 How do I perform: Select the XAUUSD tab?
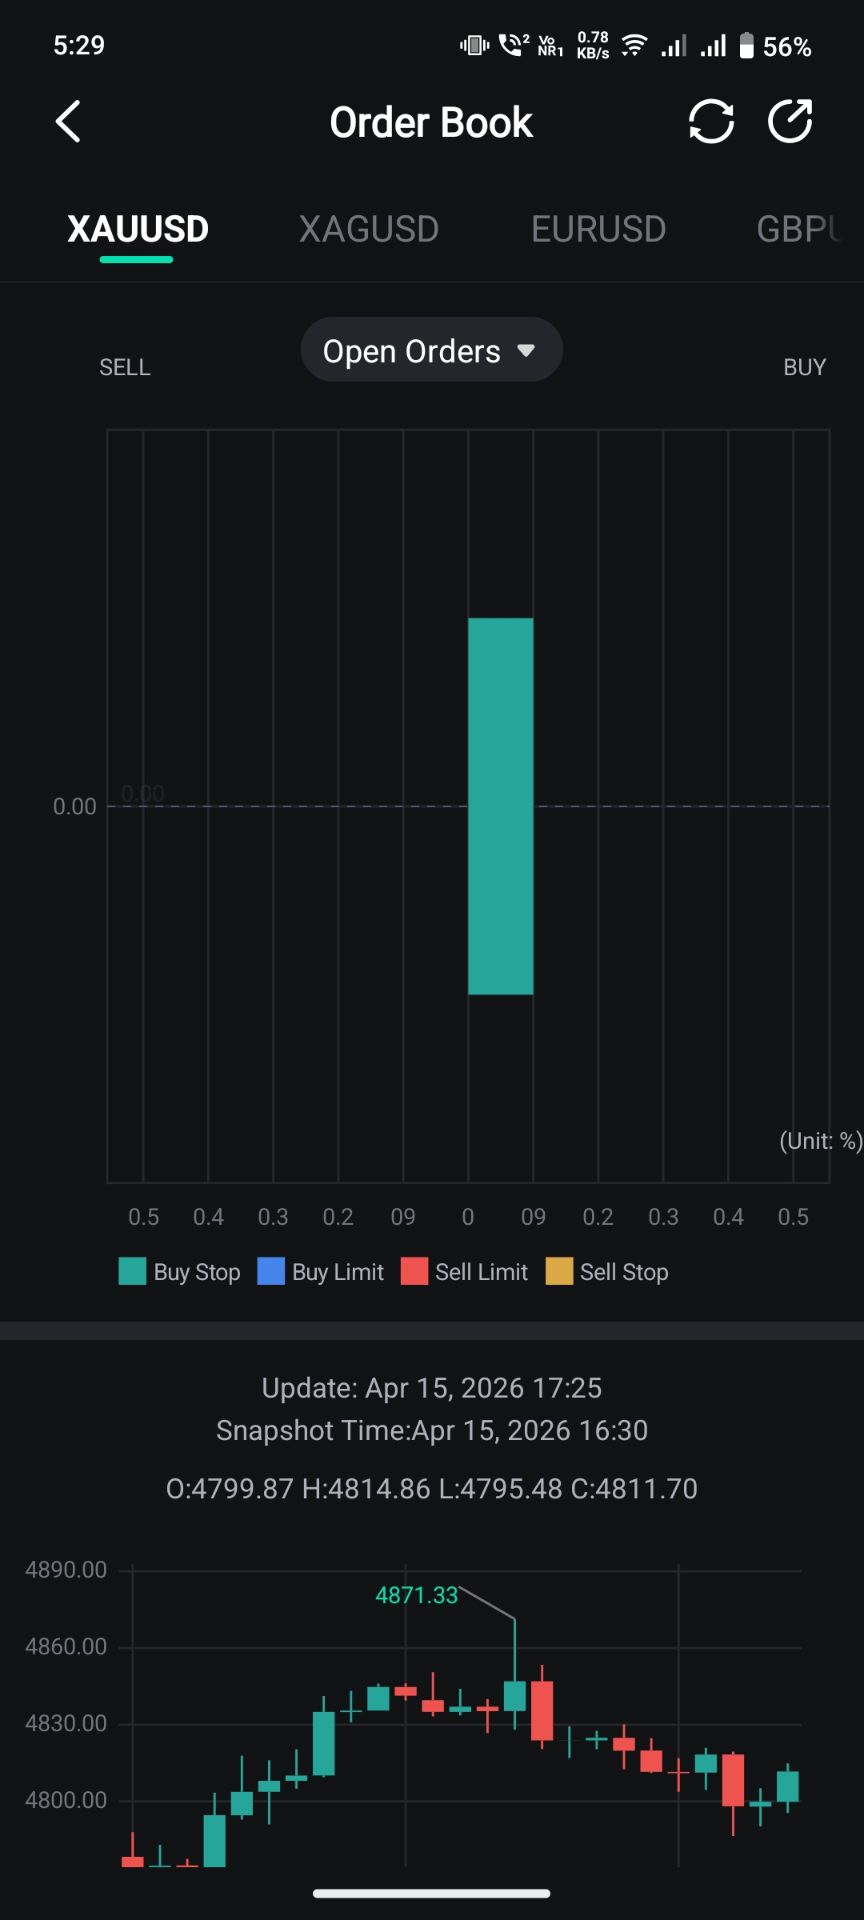[x=138, y=229]
